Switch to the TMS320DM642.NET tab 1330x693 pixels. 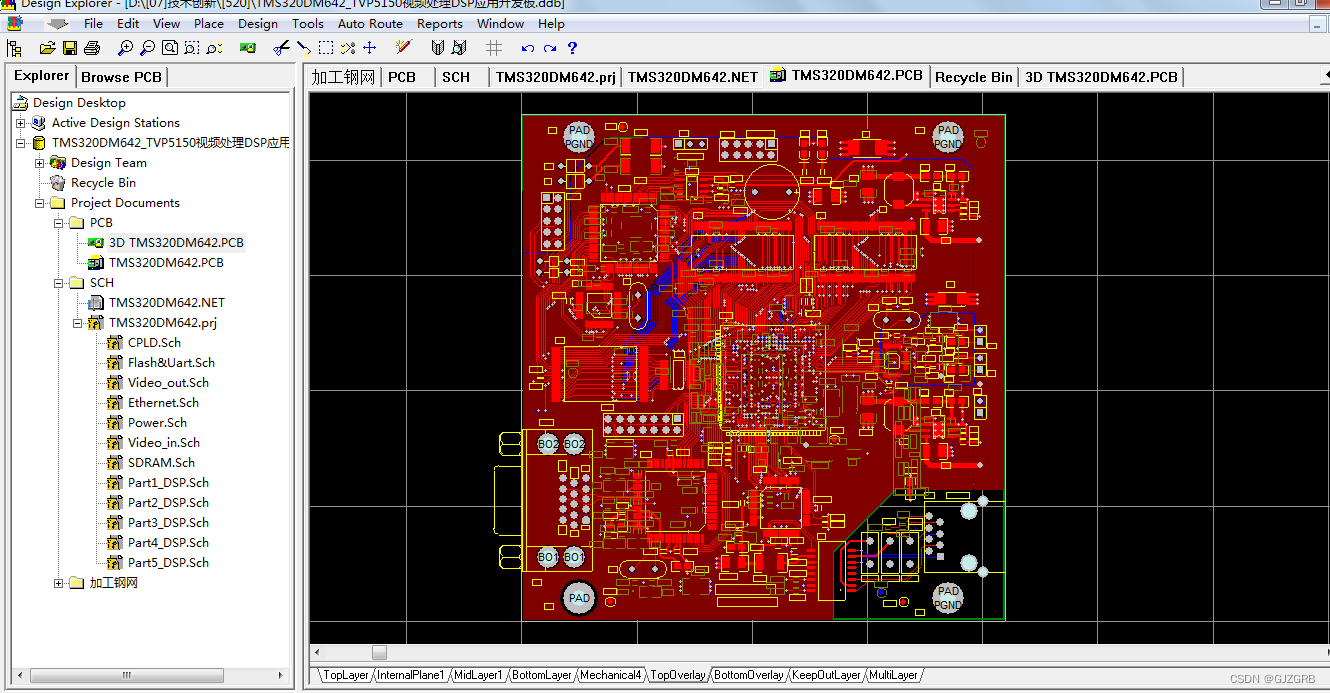691,76
